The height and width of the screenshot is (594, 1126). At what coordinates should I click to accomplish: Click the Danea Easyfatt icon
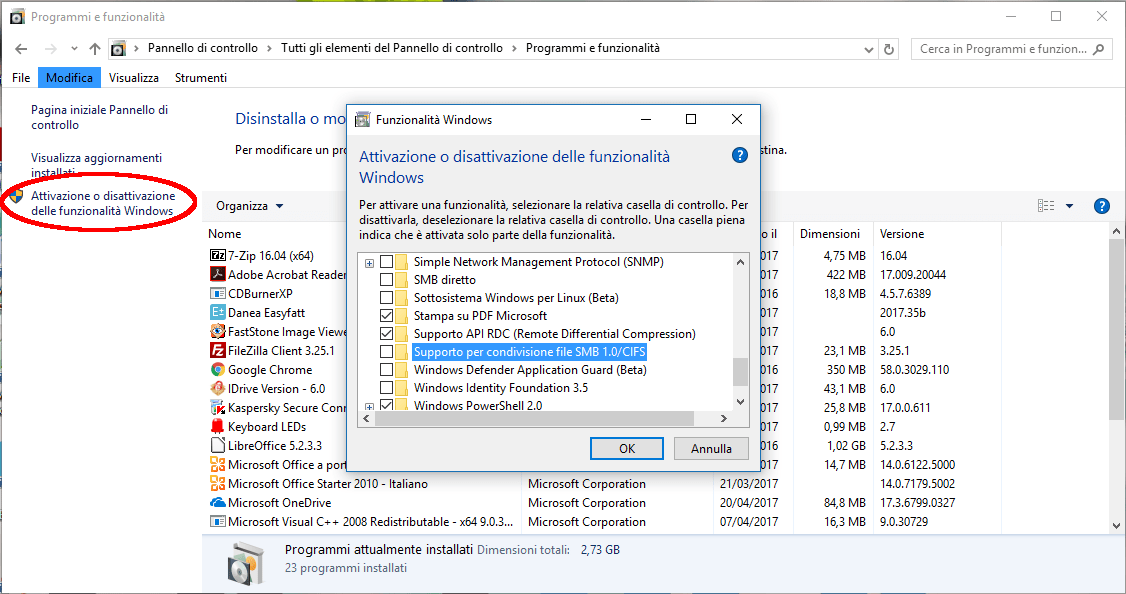click(218, 312)
